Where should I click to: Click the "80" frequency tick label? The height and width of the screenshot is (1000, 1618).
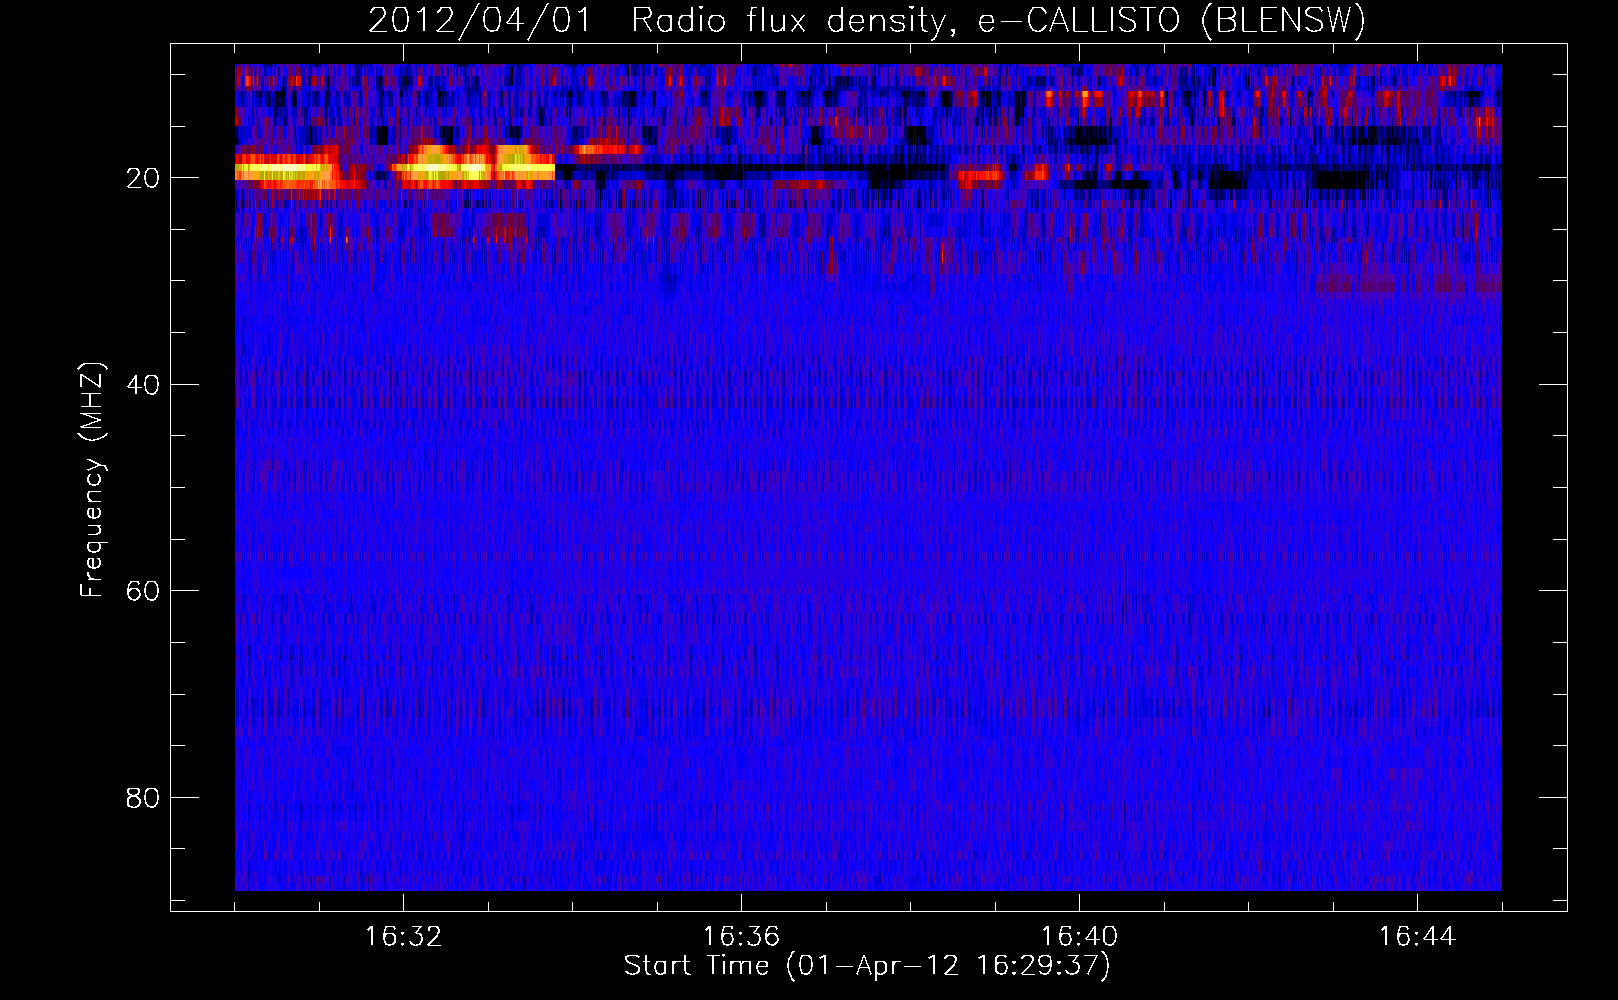143,798
